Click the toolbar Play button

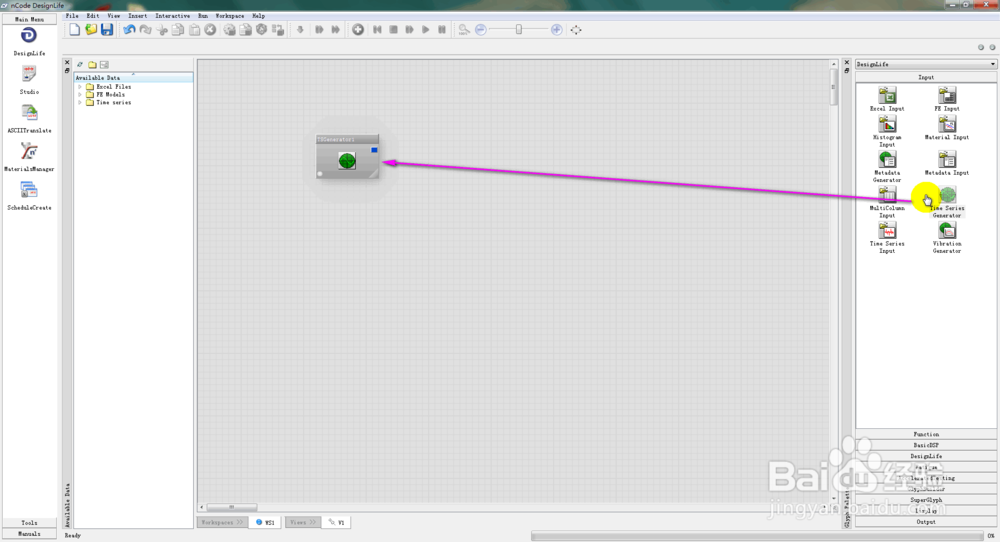425,30
